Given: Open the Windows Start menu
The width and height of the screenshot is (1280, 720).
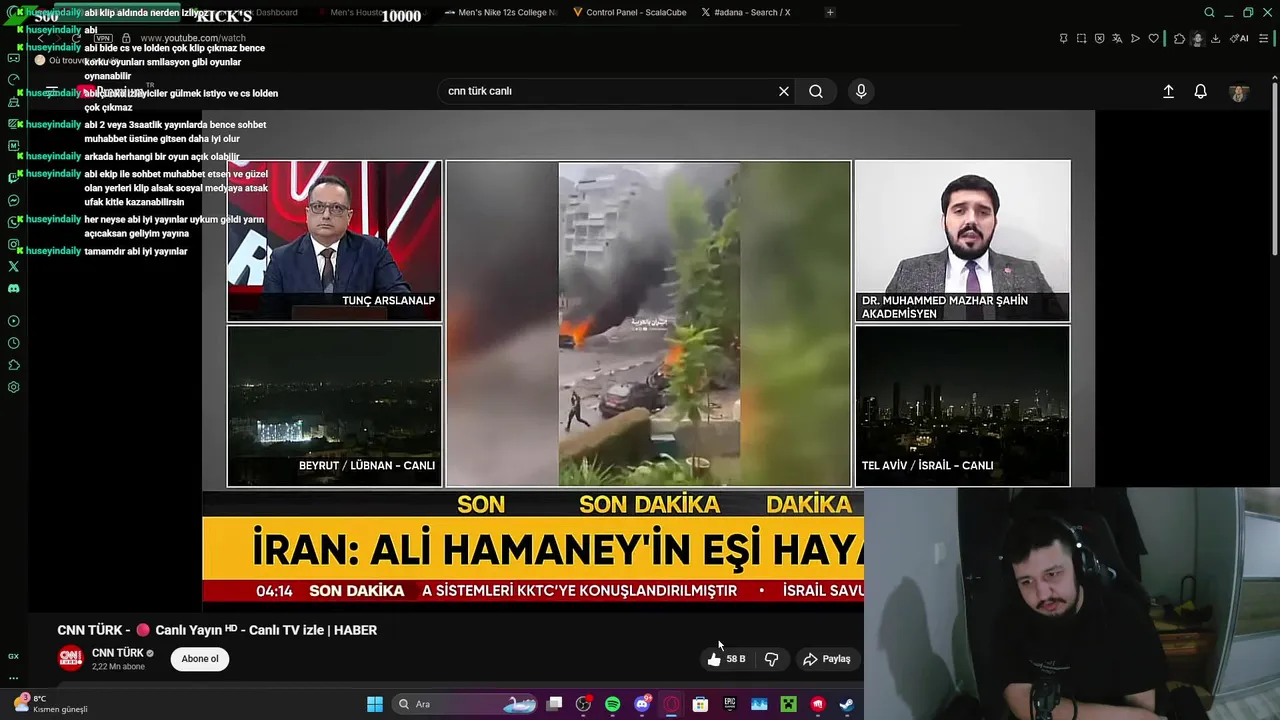Looking at the screenshot, I should click(374, 704).
